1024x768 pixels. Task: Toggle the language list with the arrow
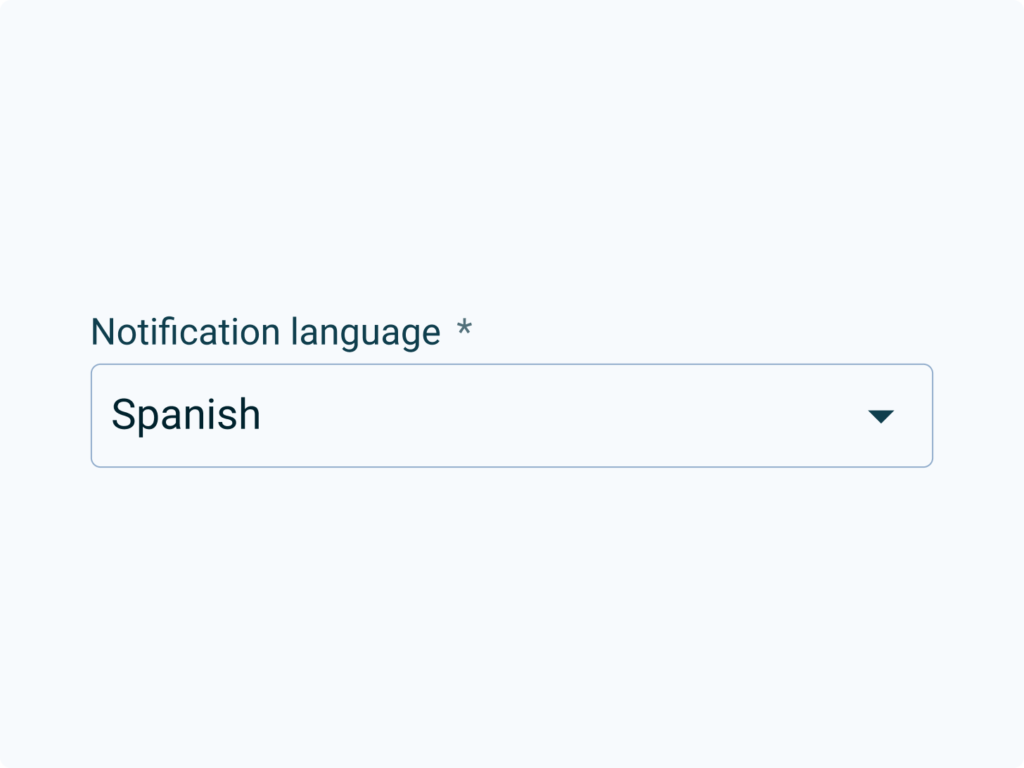click(880, 416)
